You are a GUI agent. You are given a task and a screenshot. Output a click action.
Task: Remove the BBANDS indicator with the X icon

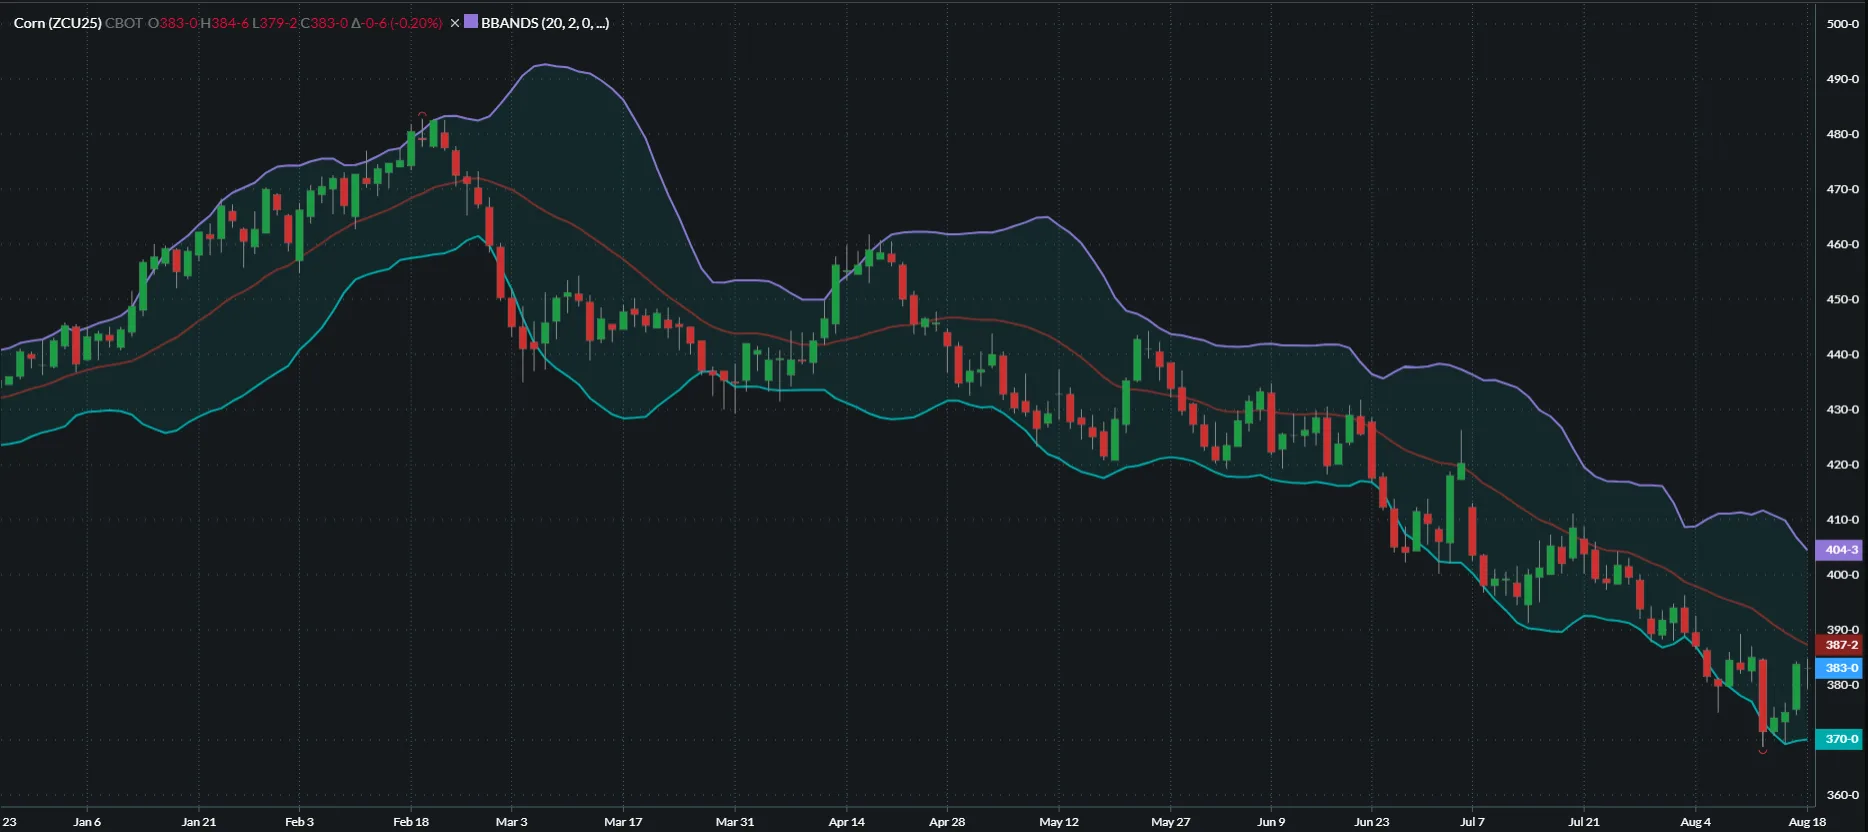point(455,23)
